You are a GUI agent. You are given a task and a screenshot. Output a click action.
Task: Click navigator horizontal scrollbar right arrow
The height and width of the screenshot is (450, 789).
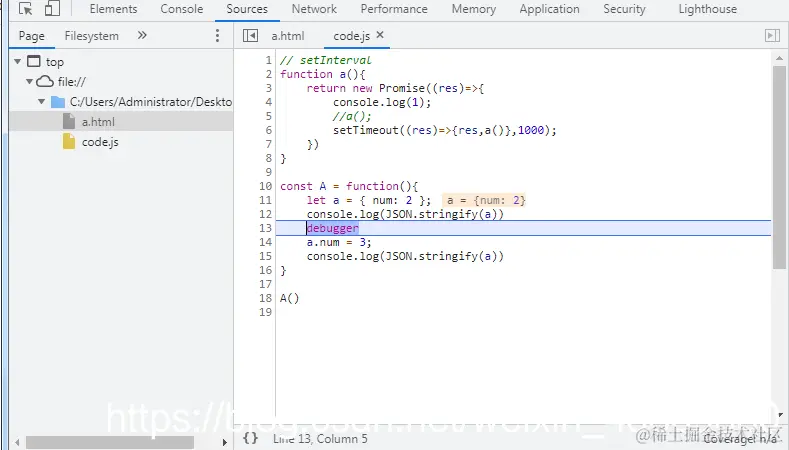[x=224, y=442]
